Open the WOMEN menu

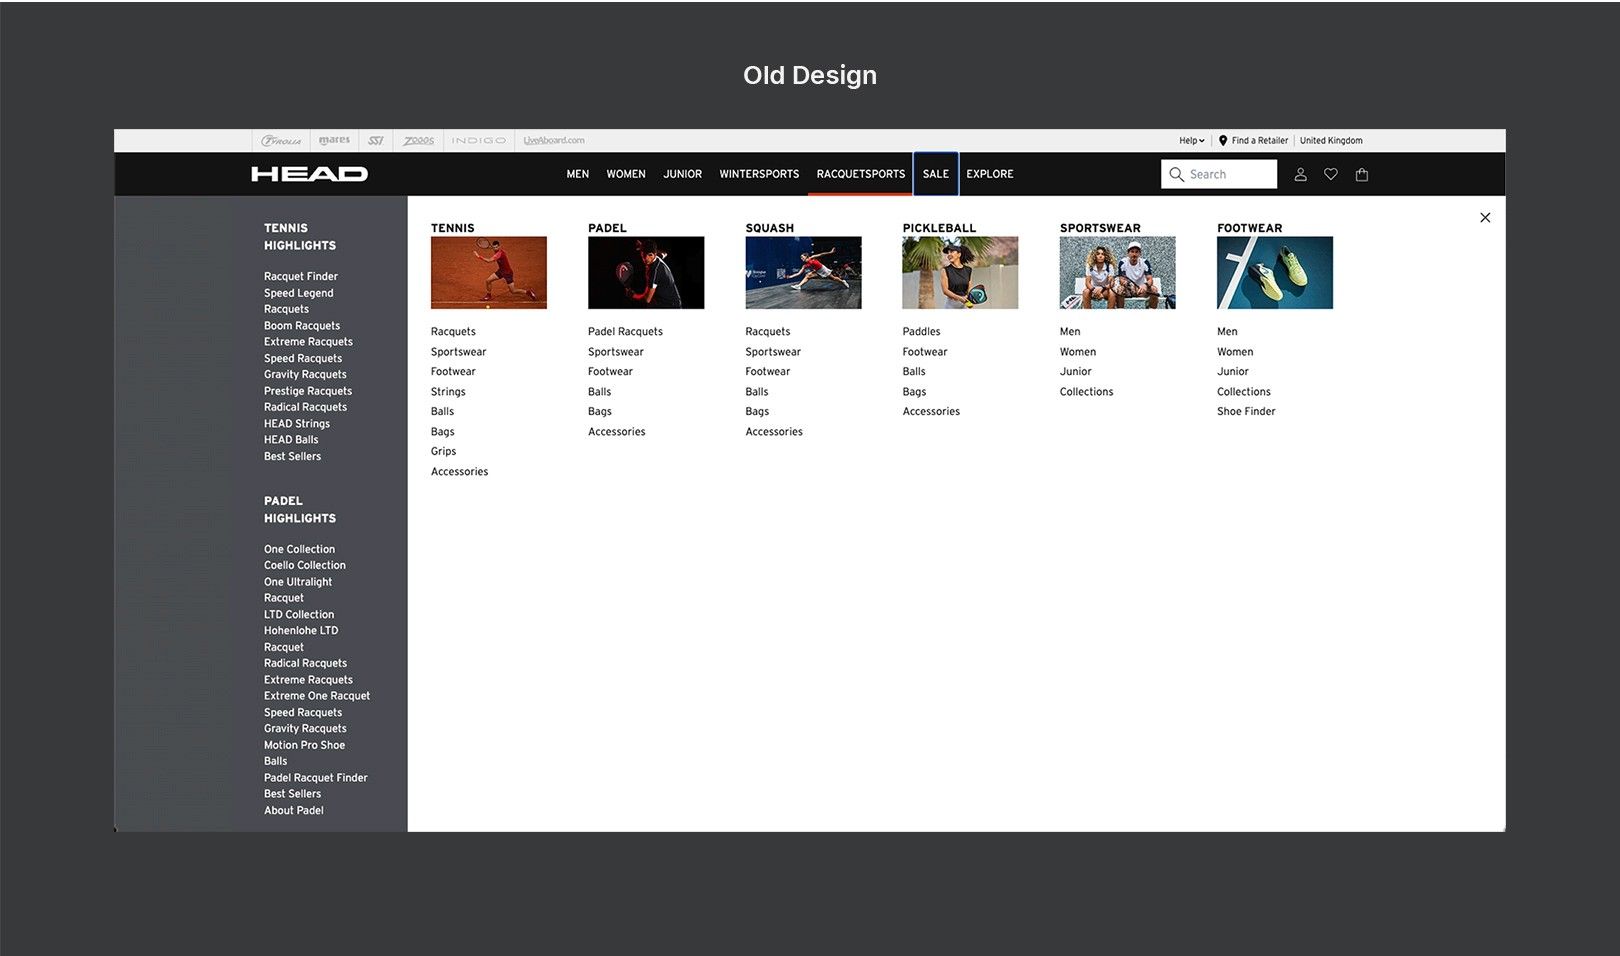pyautogui.click(x=626, y=174)
